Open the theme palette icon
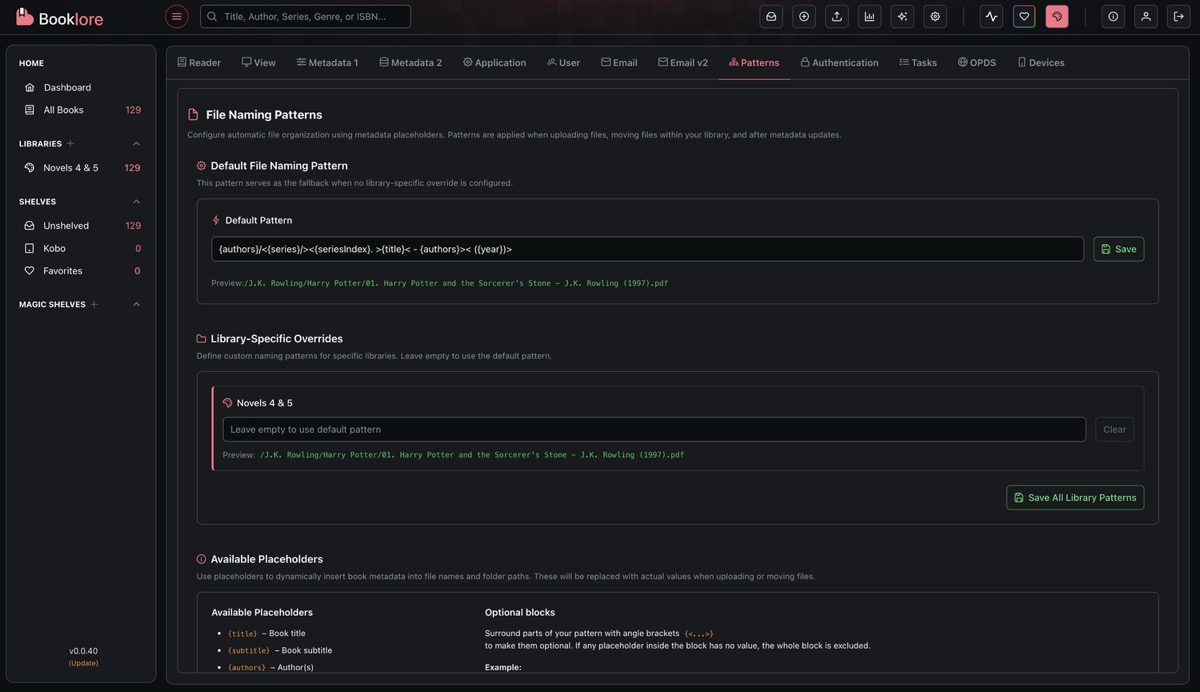This screenshot has width=1200, height=692. 1057,16
